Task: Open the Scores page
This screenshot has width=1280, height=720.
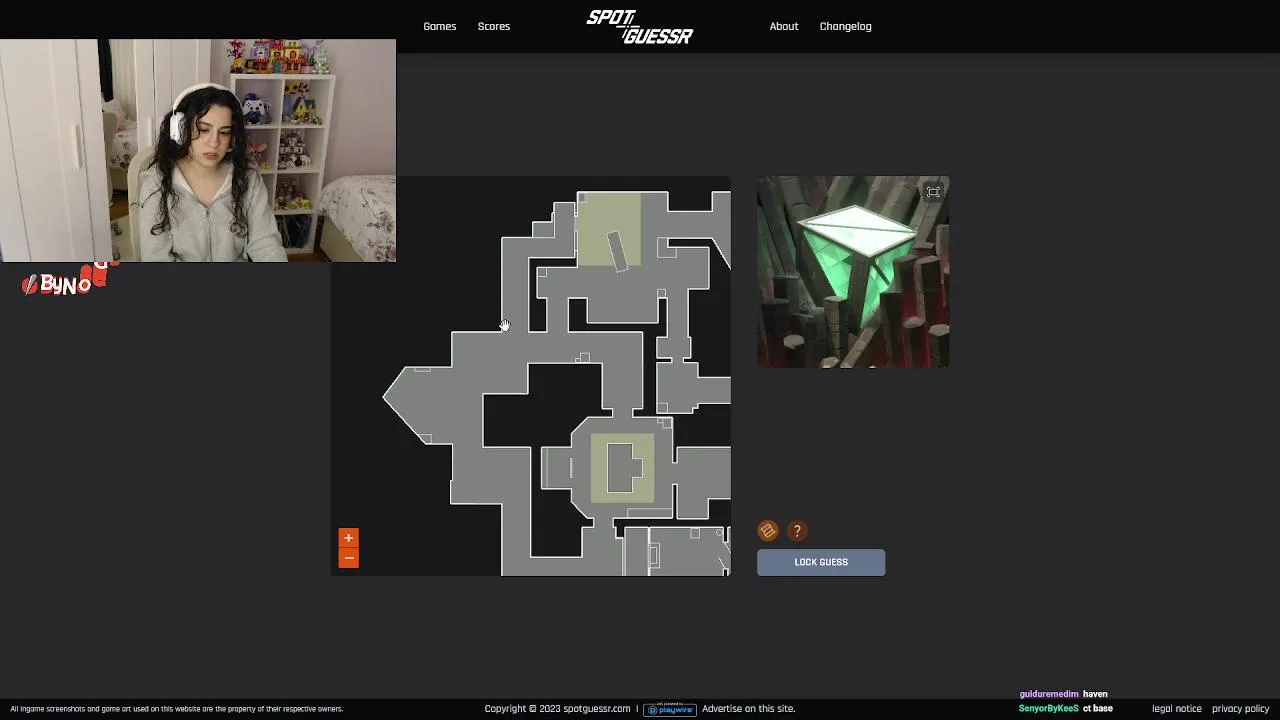Action: (494, 26)
